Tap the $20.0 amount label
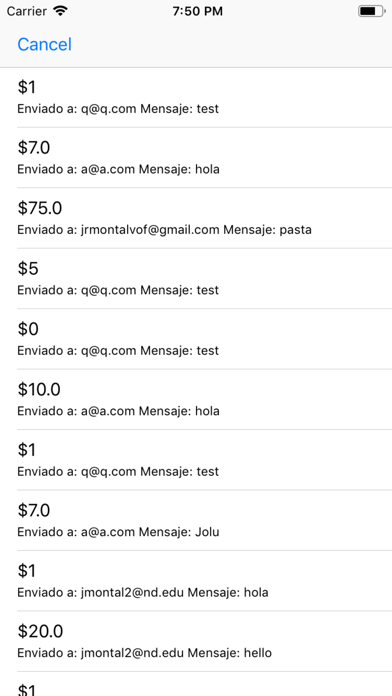Viewport: 392px width, 696px height. coord(40,631)
